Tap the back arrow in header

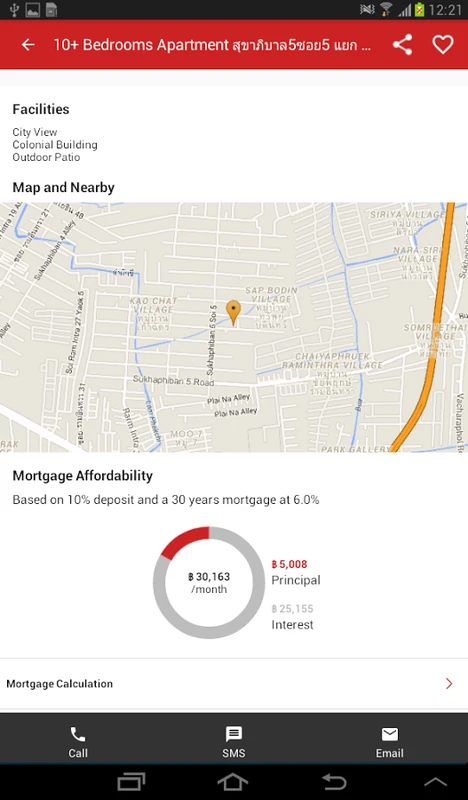point(28,45)
